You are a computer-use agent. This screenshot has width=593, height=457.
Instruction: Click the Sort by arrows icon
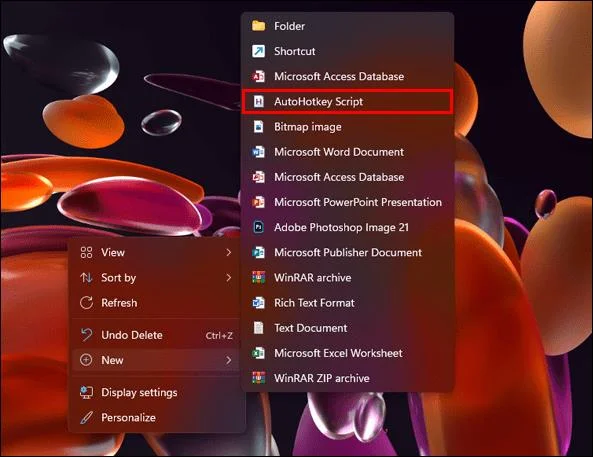tap(86, 278)
